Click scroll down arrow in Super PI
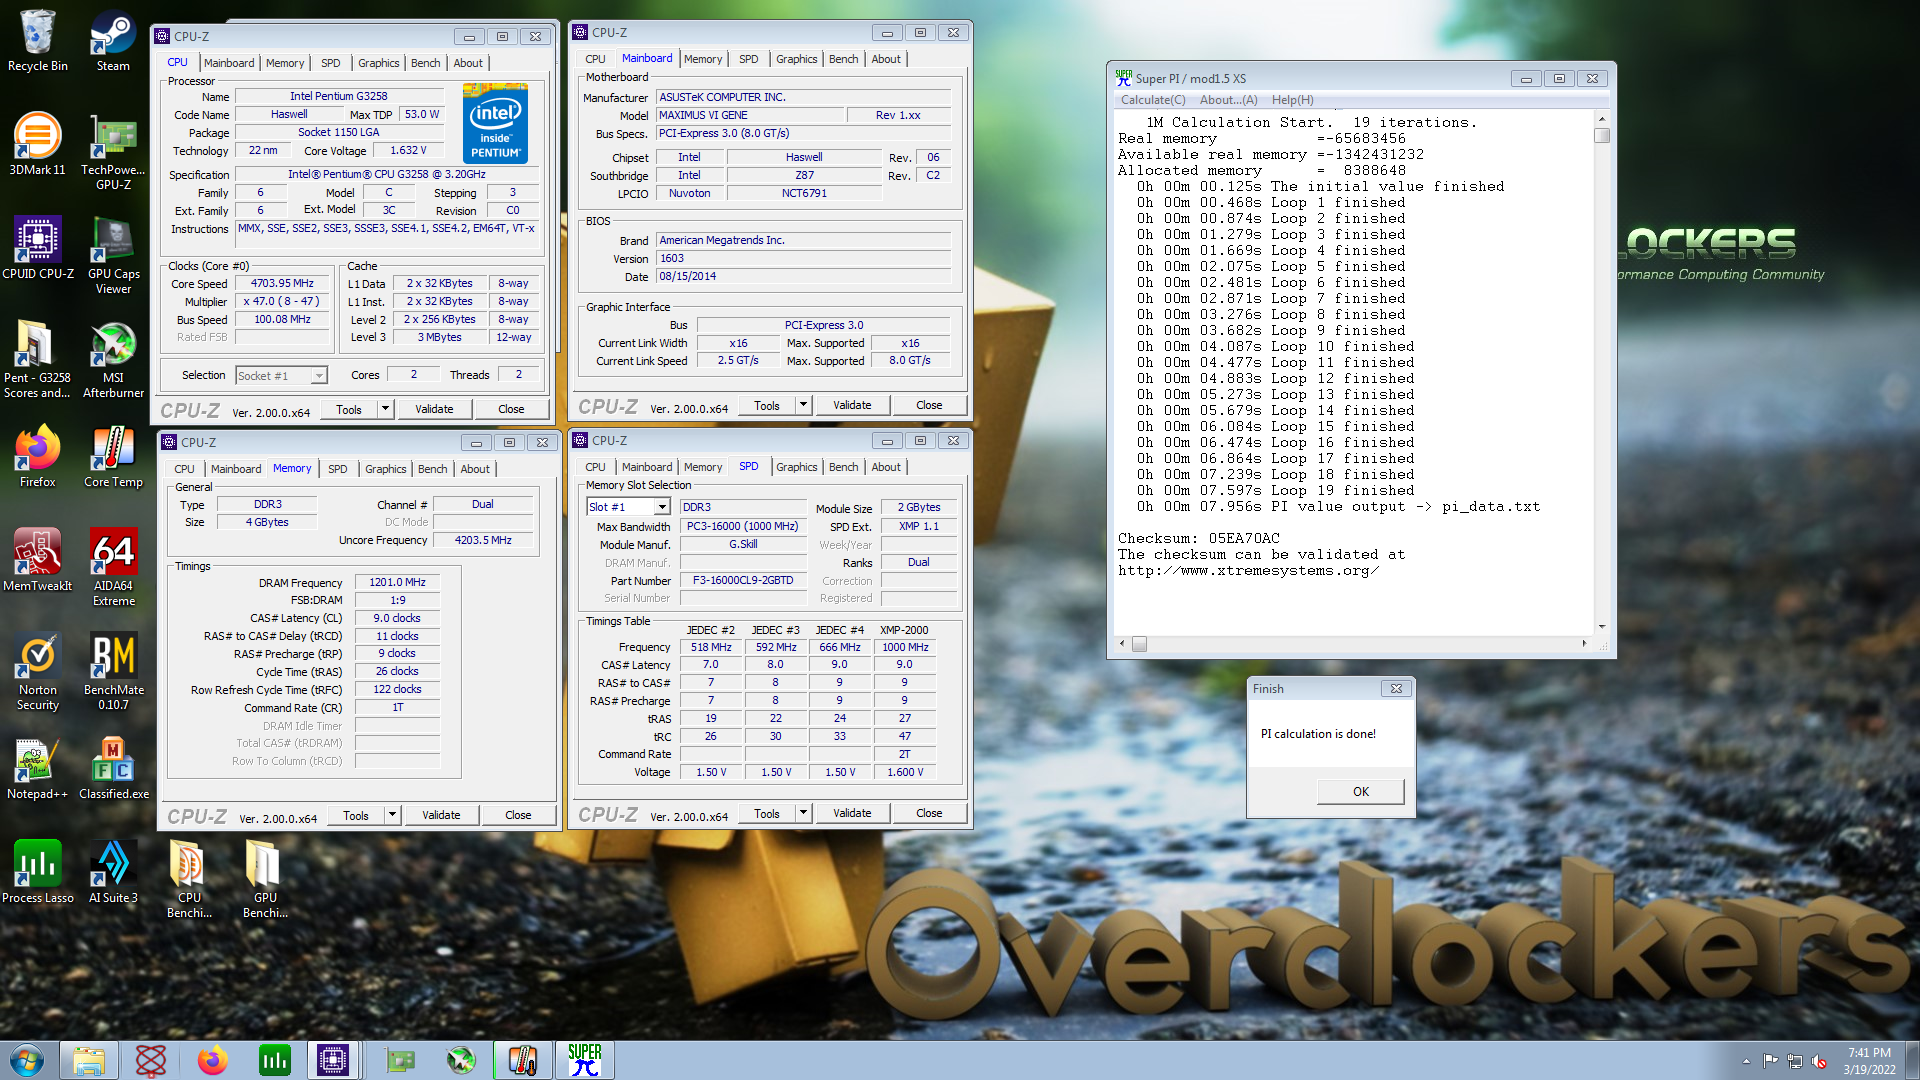1920x1080 pixels. [1602, 627]
